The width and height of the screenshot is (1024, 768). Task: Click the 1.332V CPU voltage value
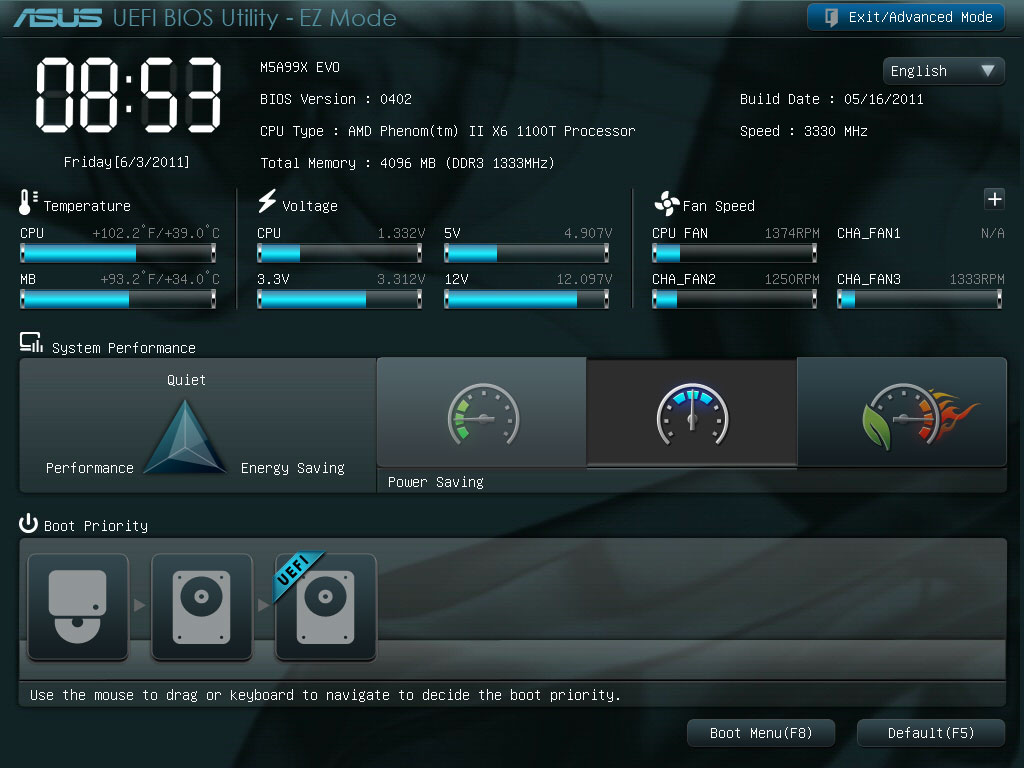tap(401, 233)
